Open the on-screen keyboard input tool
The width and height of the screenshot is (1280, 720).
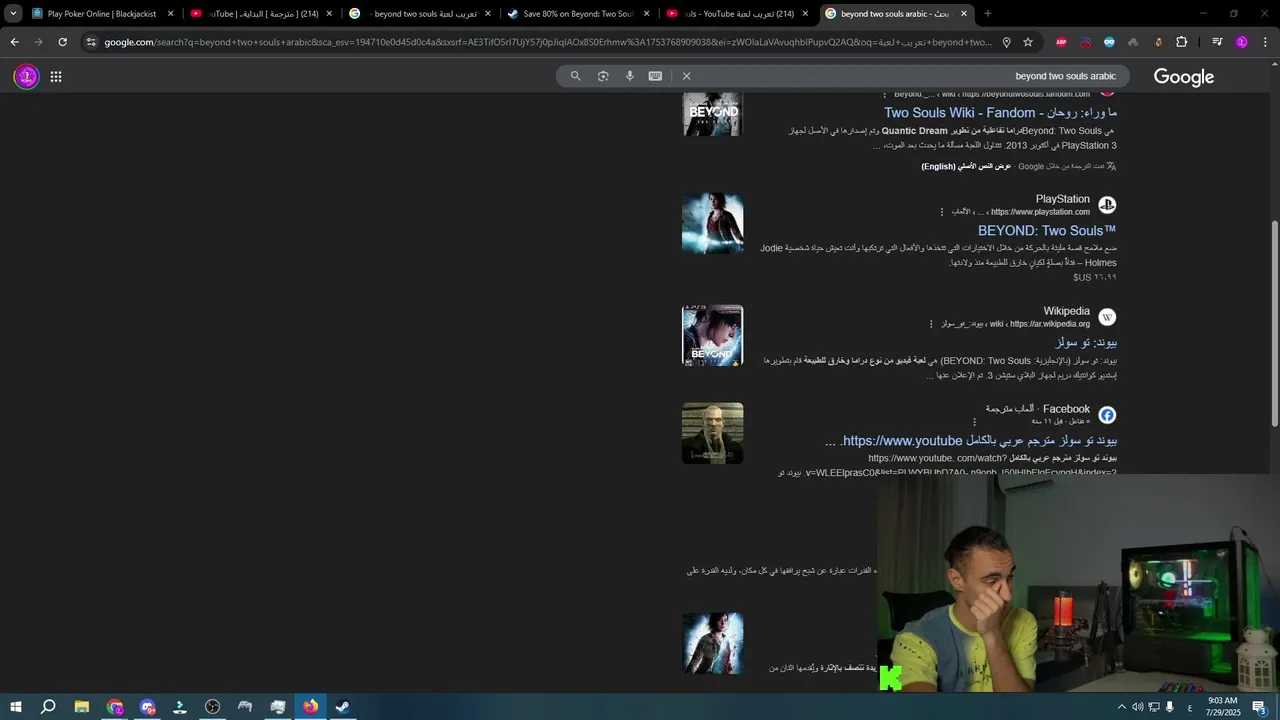pos(655,76)
